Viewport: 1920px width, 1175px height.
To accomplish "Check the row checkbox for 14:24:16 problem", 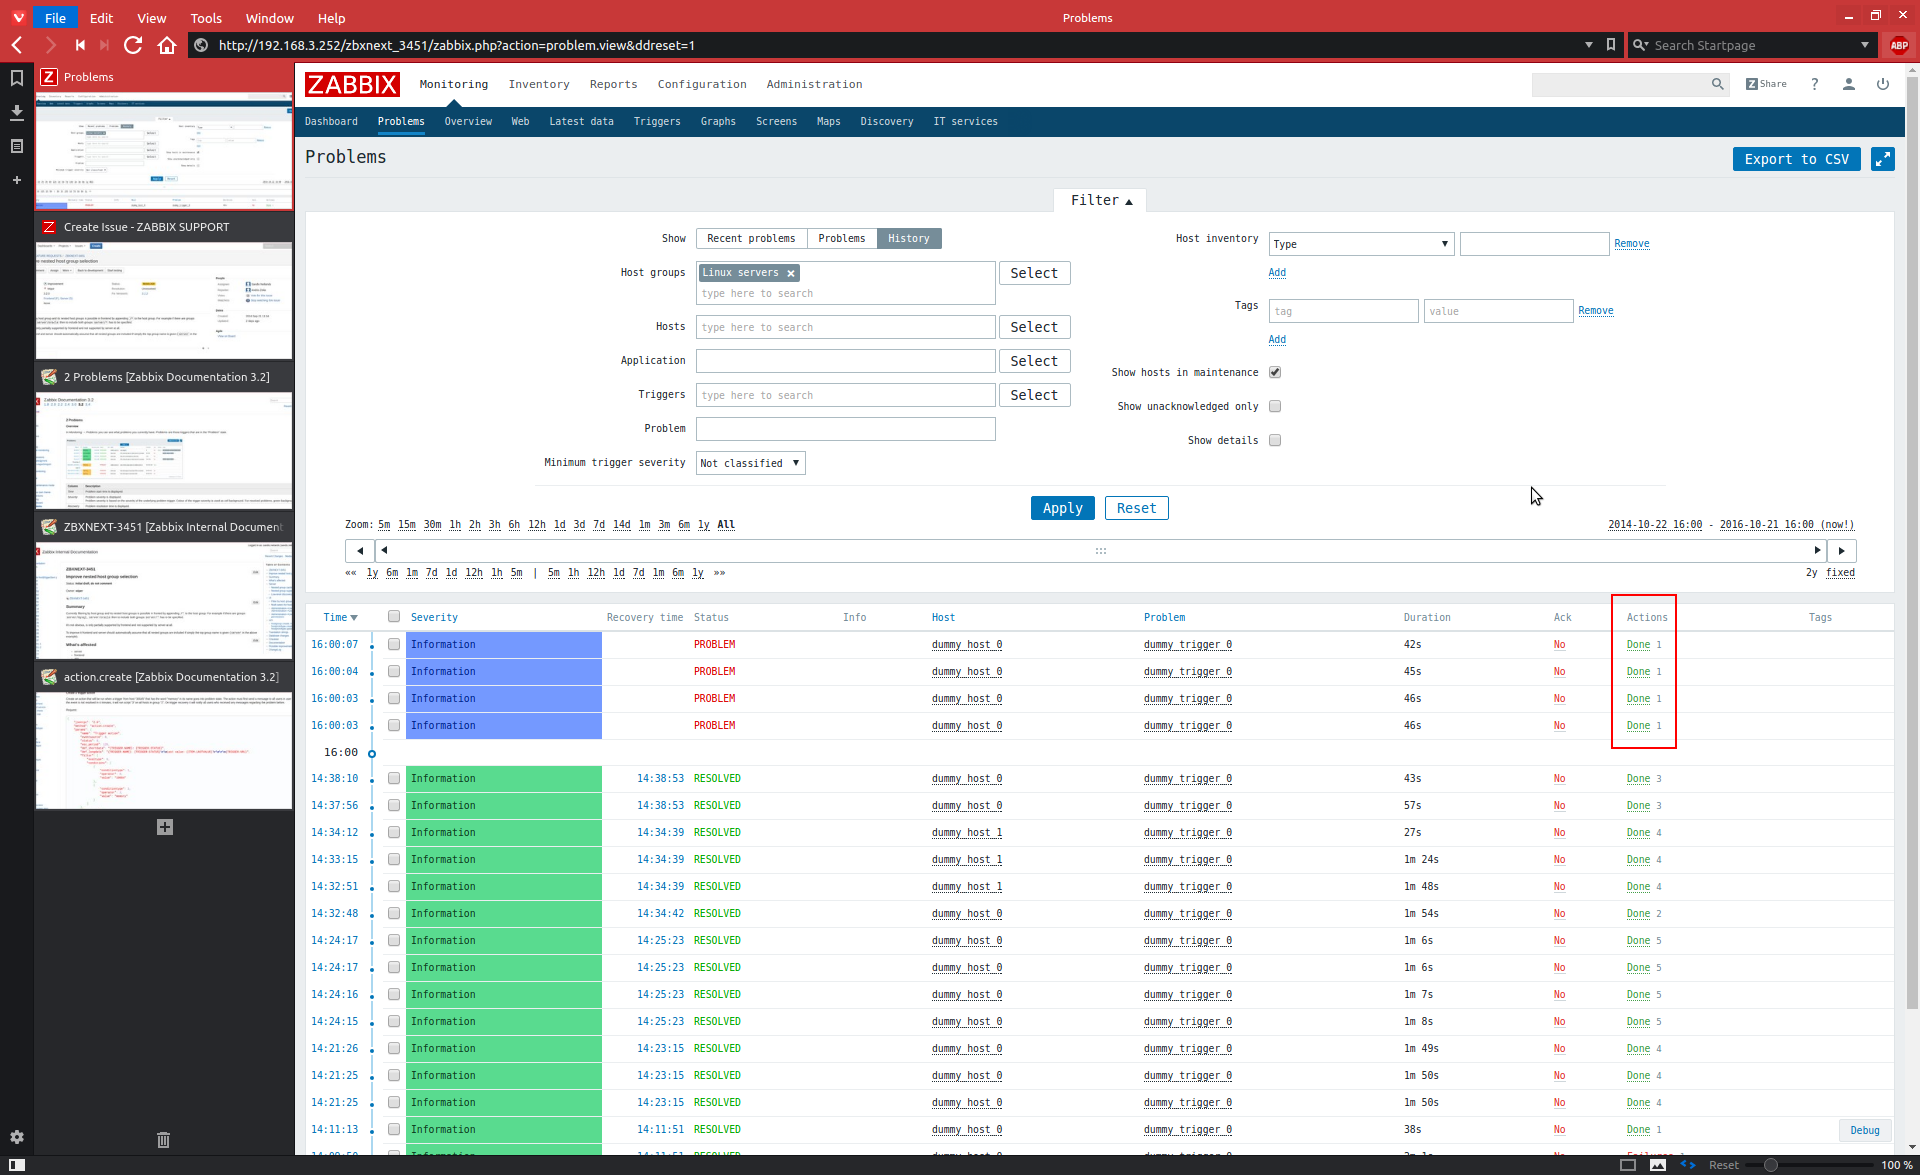I will point(394,995).
